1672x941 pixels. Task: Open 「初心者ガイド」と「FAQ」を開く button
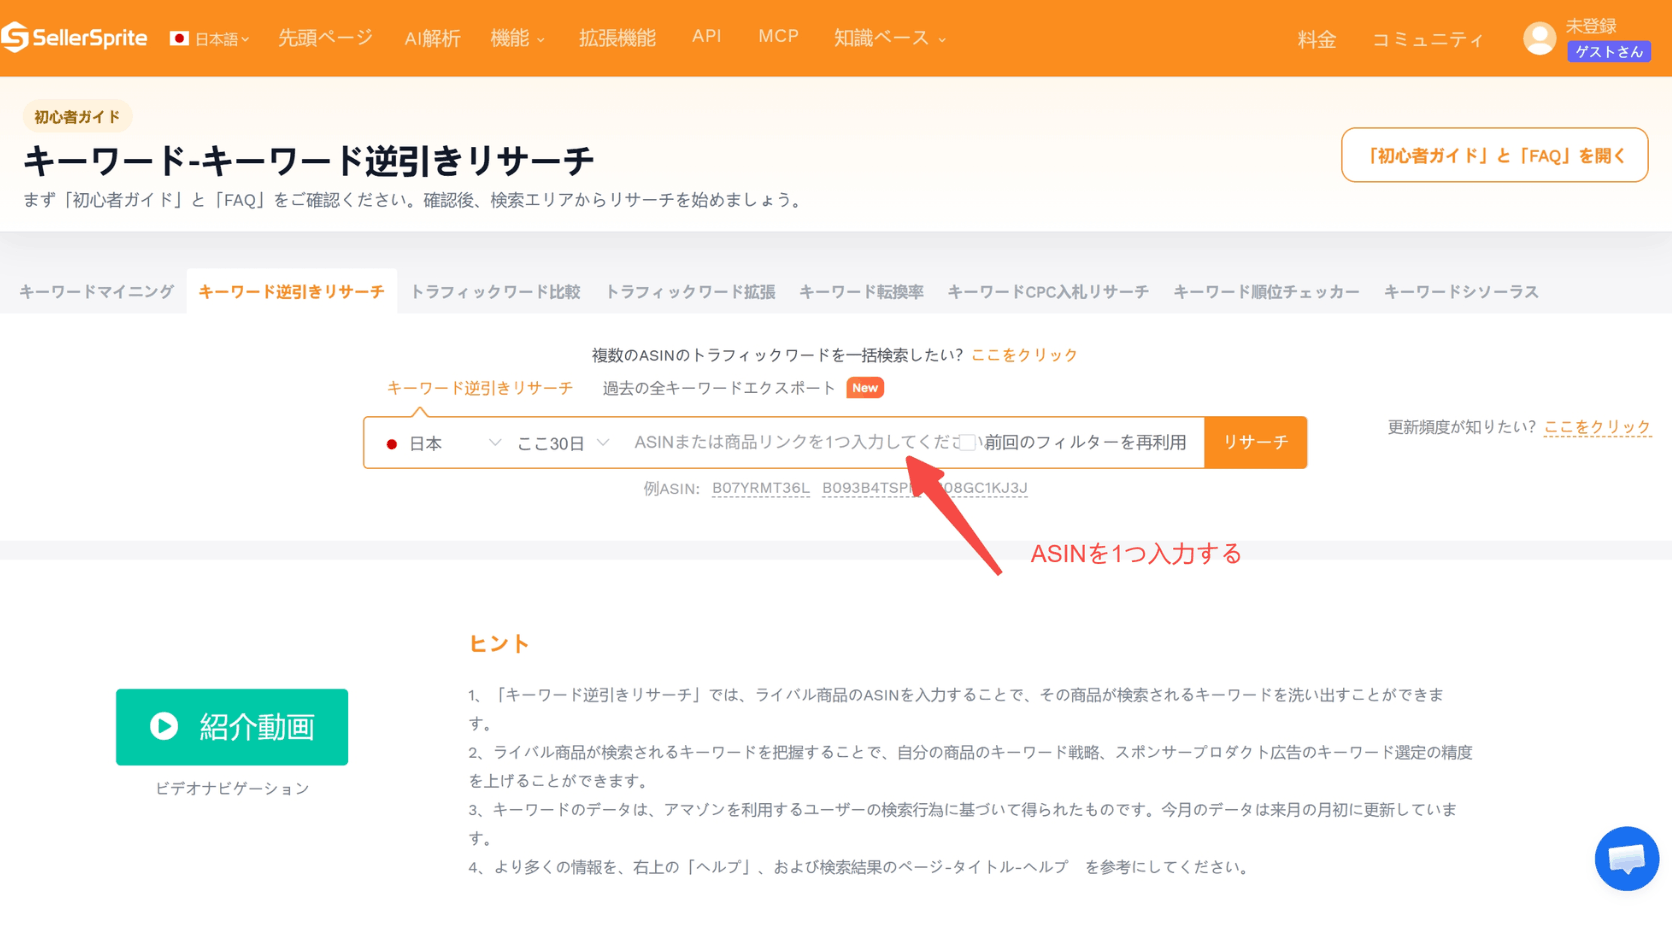click(x=1494, y=155)
